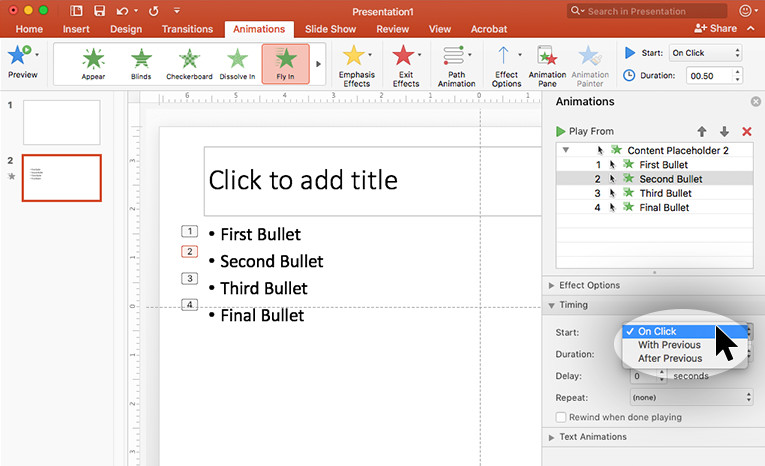The height and width of the screenshot is (466, 765).
Task: Click the Save icon in title bar
Action: click(100, 11)
